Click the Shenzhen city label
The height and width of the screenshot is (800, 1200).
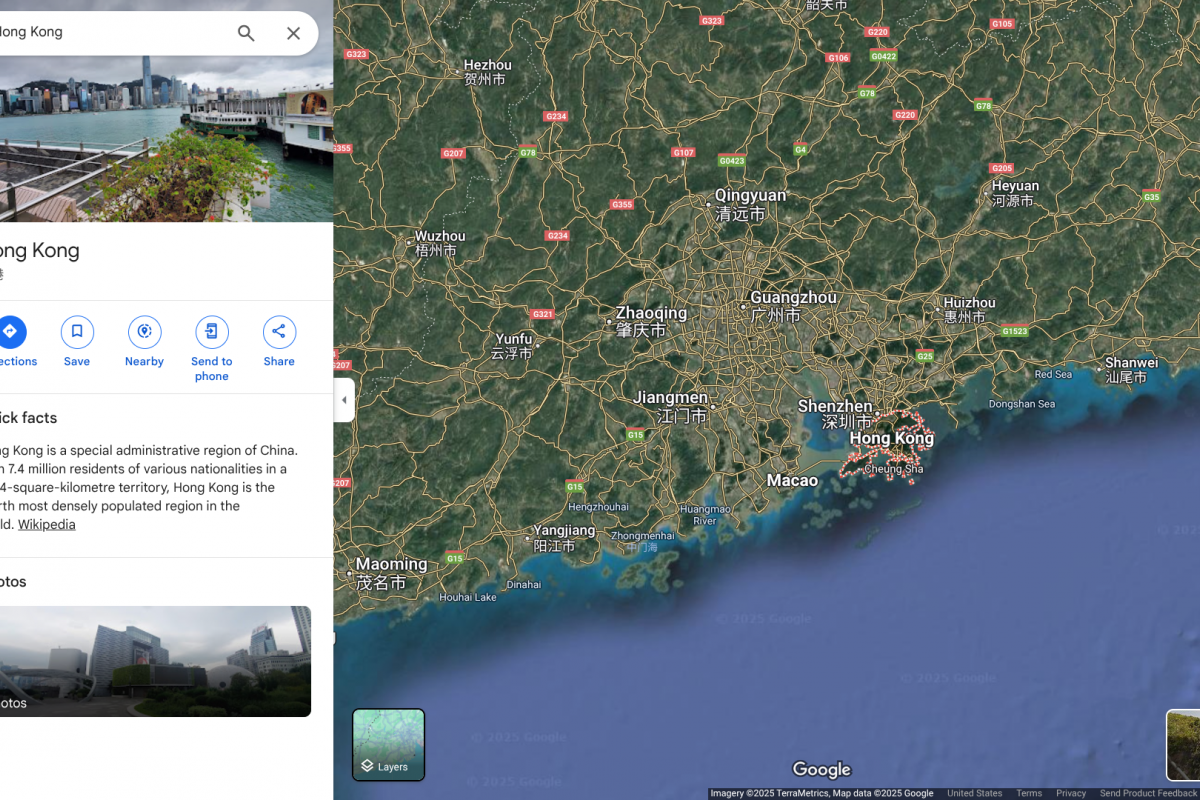pyautogui.click(x=835, y=406)
